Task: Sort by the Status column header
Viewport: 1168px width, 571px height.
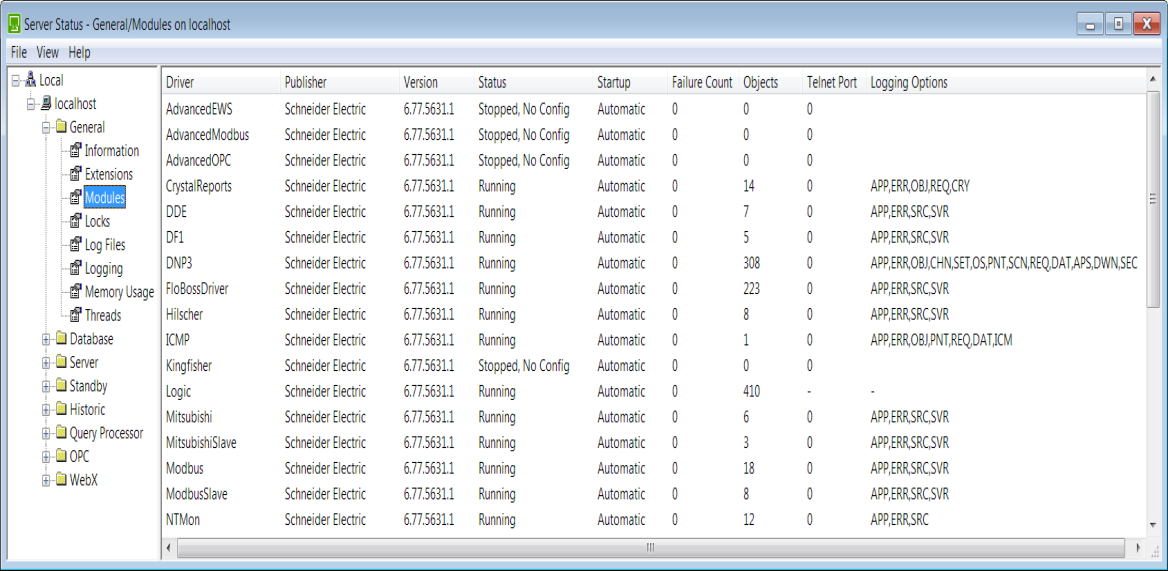Action: [533, 83]
